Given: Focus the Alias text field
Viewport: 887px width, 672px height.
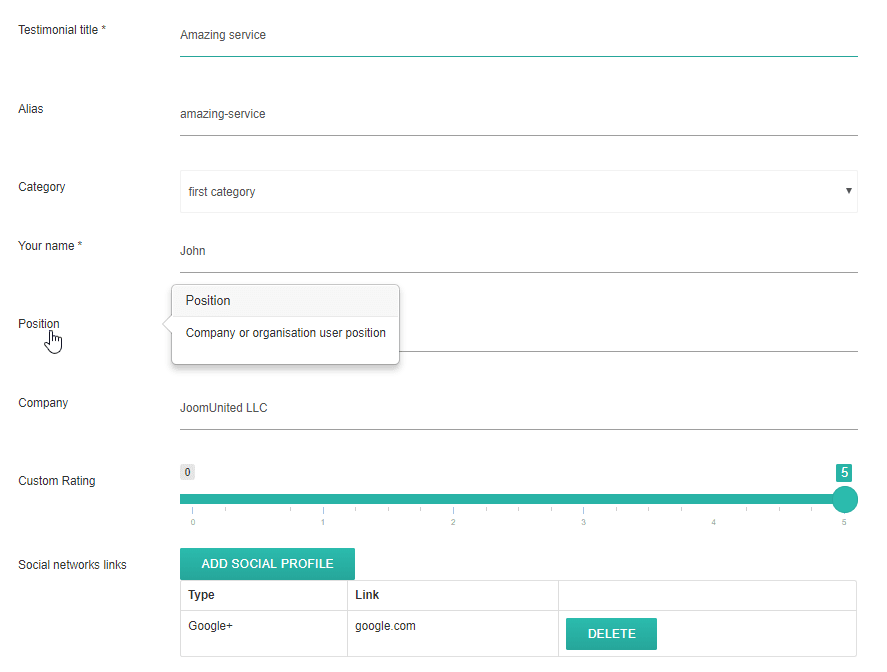Looking at the screenshot, I should point(518,114).
